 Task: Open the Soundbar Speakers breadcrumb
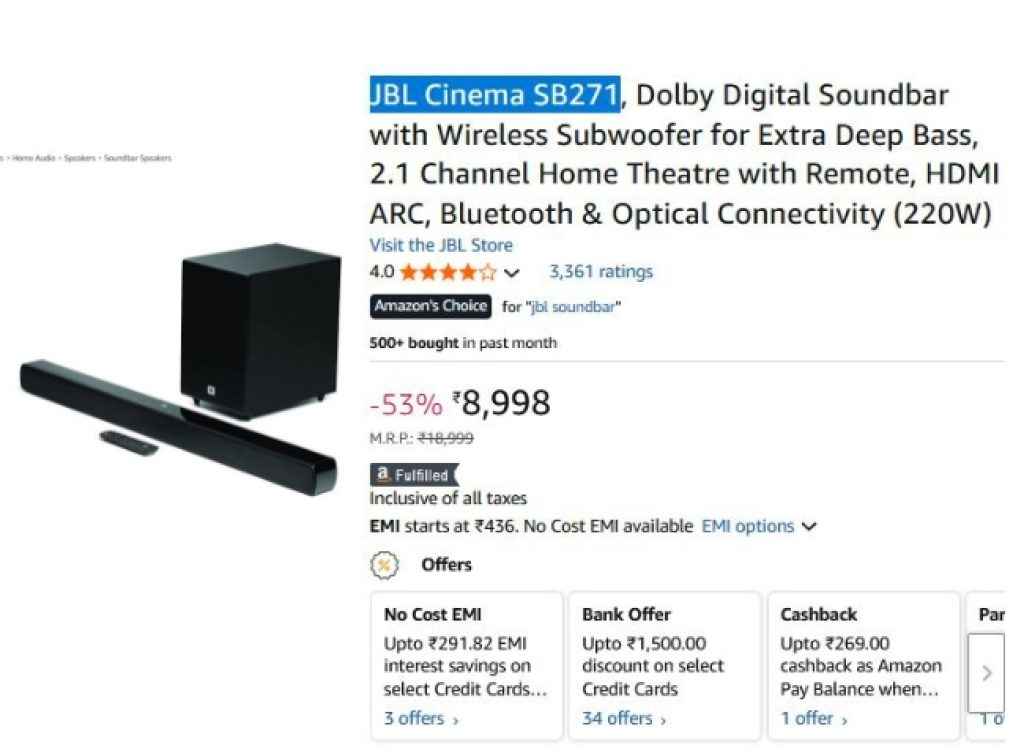(x=135, y=158)
